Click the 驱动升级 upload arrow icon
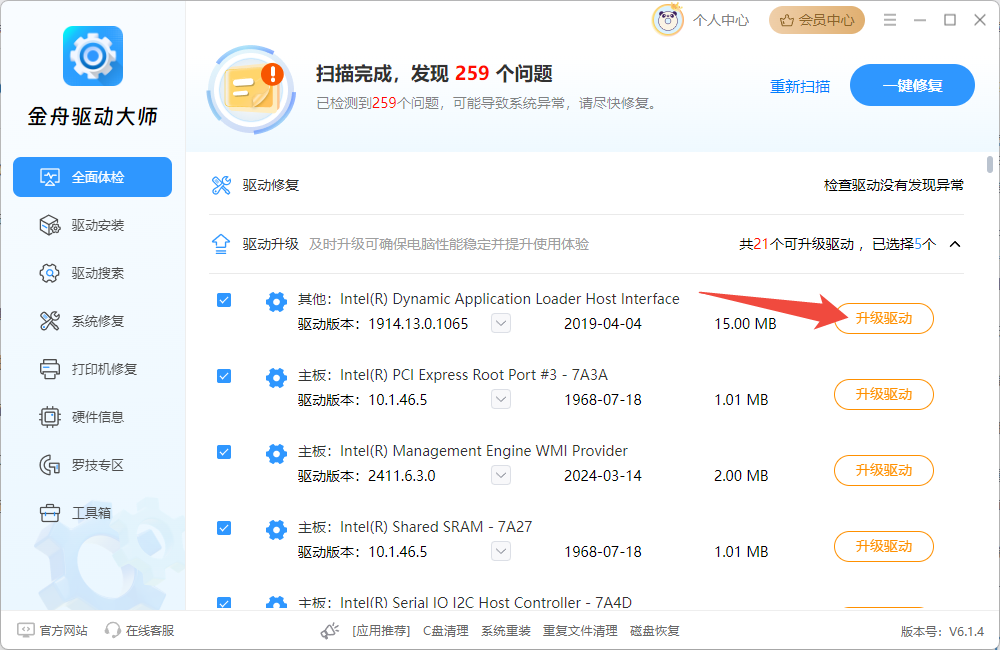The width and height of the screenshot is (1000, 650). pos(221,244)
